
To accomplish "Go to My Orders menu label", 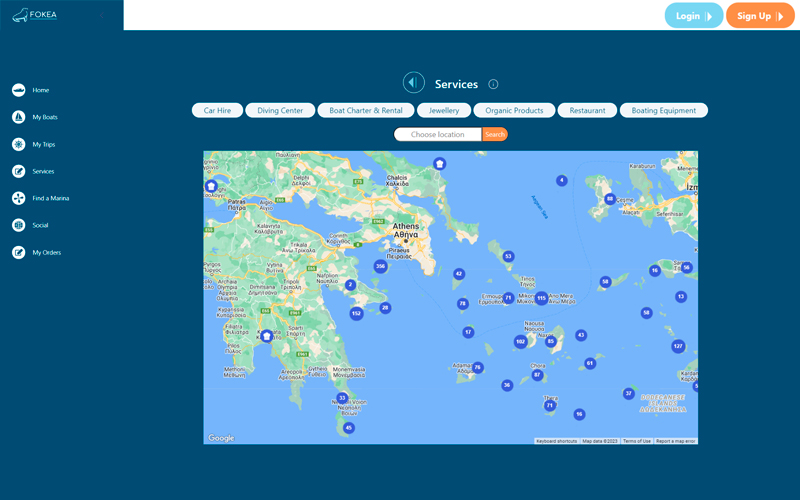I will click(46, 253).
